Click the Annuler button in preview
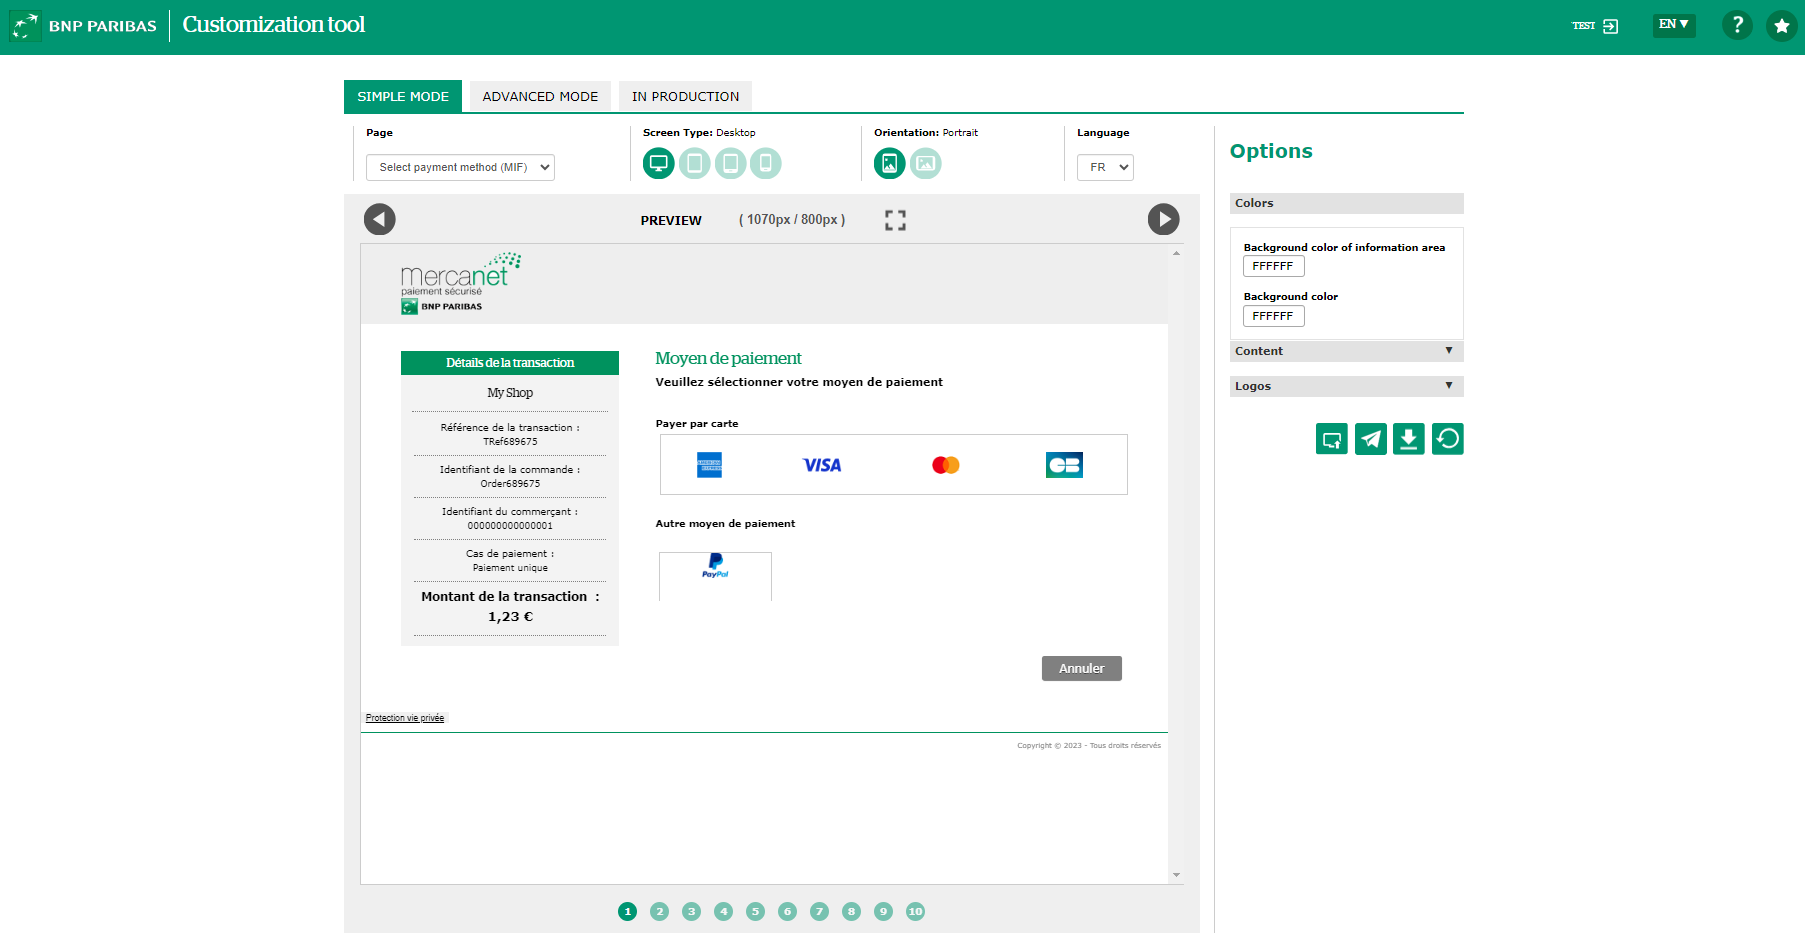 pyautogui.click(x=1081, y=668)
